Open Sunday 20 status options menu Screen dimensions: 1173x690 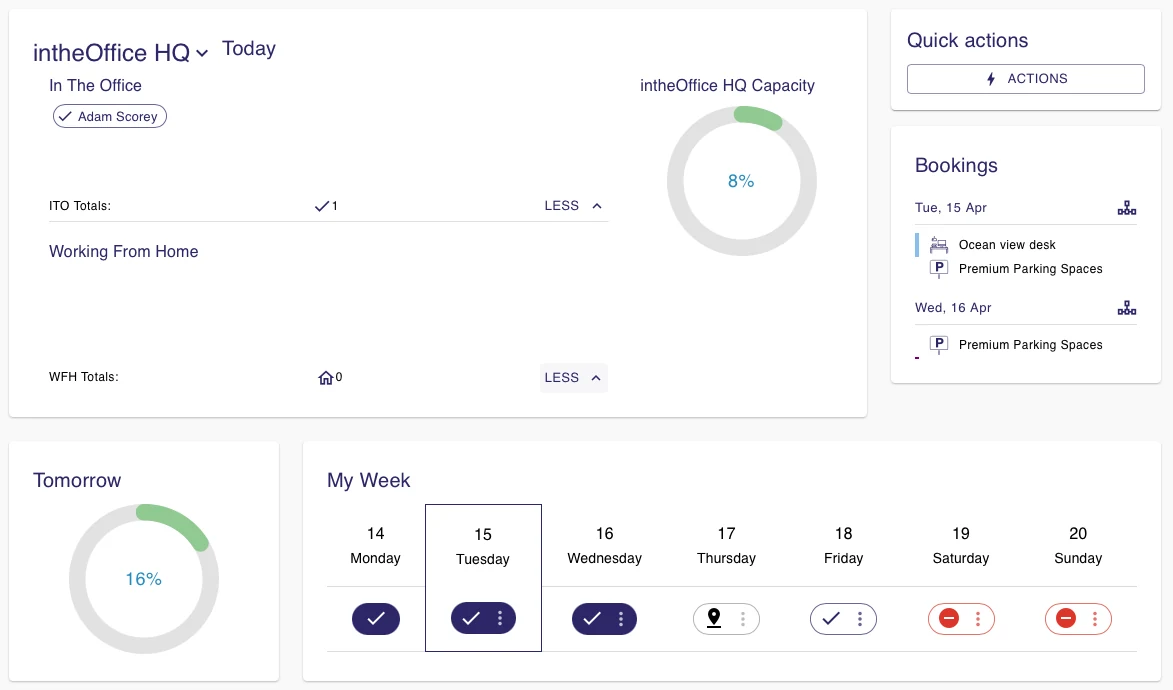point(1095,619)
